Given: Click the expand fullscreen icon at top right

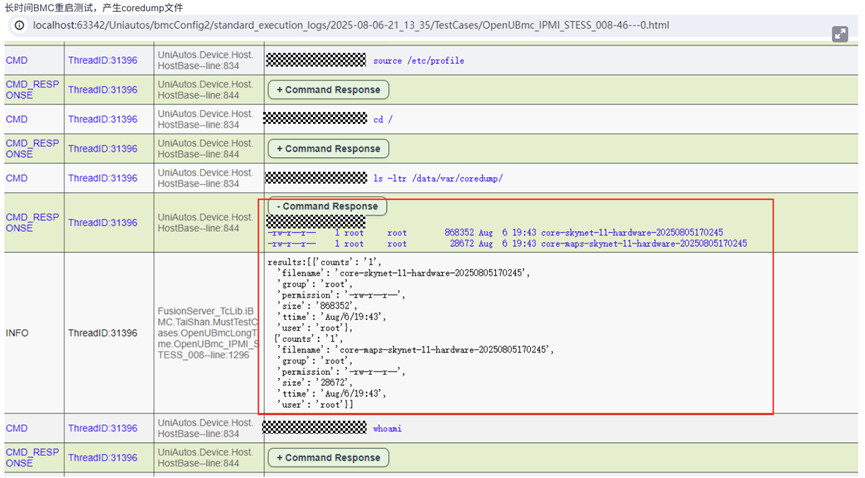Looking at the screenshot, I should click(840, 34).
